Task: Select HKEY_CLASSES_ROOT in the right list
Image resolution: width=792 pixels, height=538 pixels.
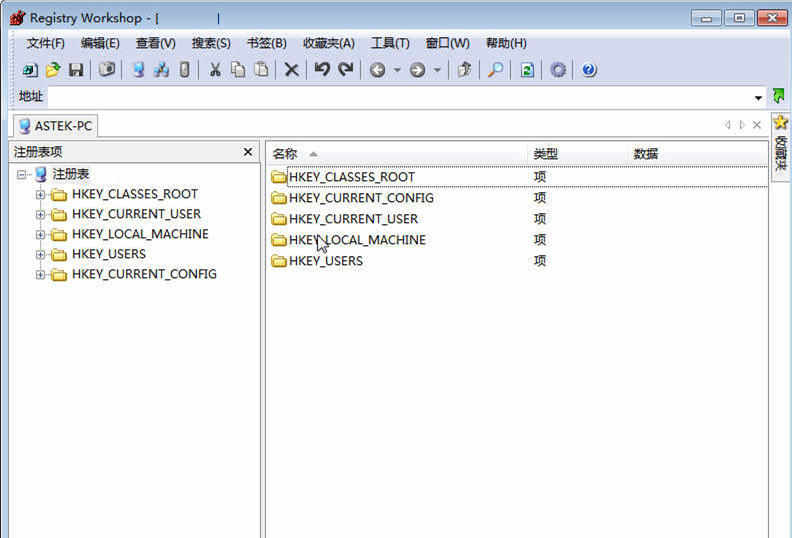Action: coord(518,177)
